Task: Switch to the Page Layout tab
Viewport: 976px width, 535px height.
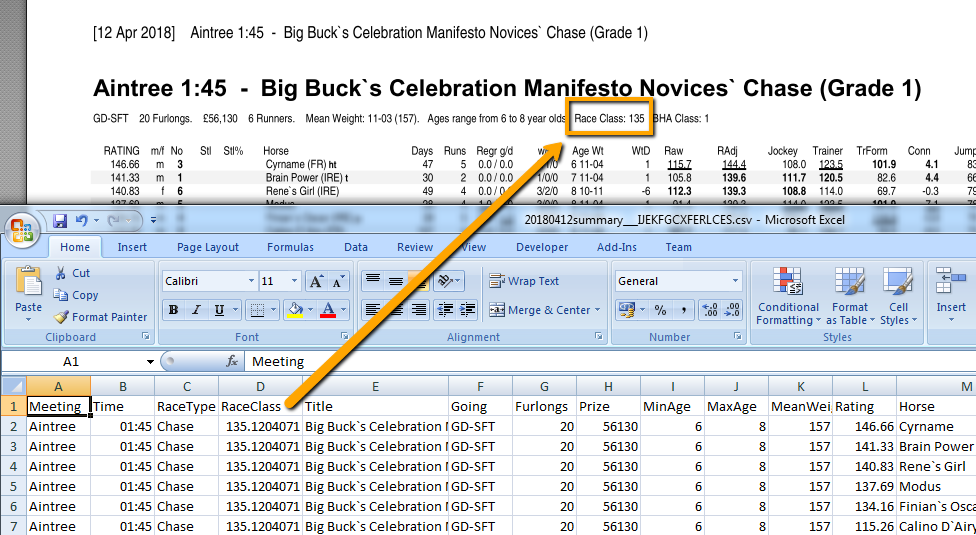Action: 208,247
